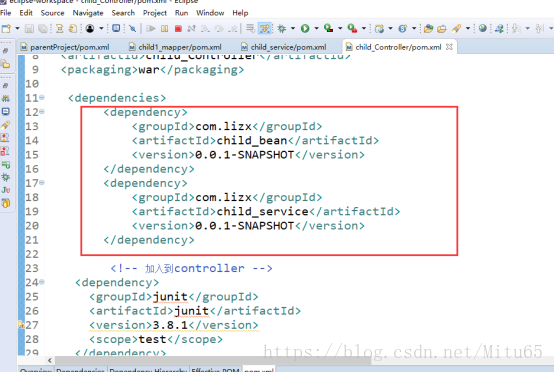Click the Resume debug icon

point(151,29)
